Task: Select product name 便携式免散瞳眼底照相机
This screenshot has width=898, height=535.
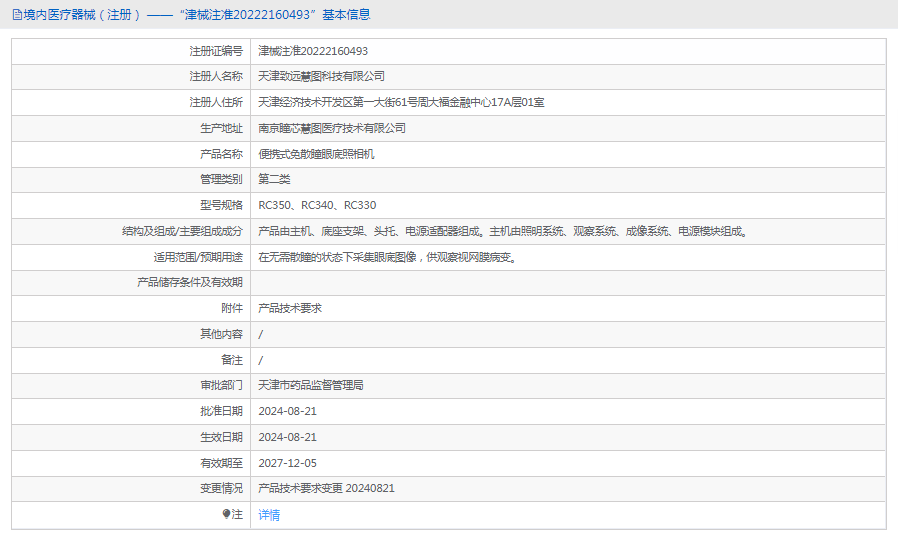Action: tap(316, 154)
